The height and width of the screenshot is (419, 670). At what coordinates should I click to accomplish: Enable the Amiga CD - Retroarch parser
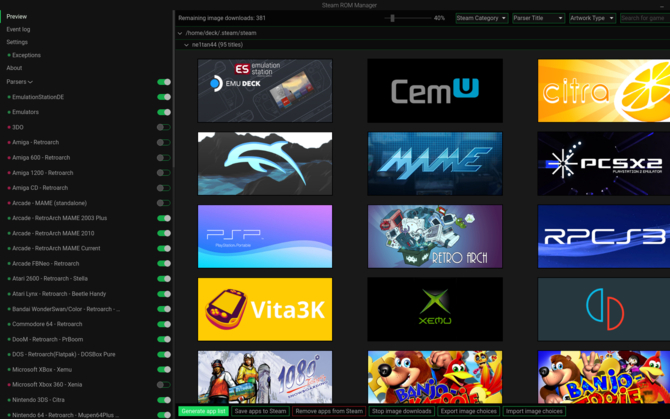tap(164, 188)
